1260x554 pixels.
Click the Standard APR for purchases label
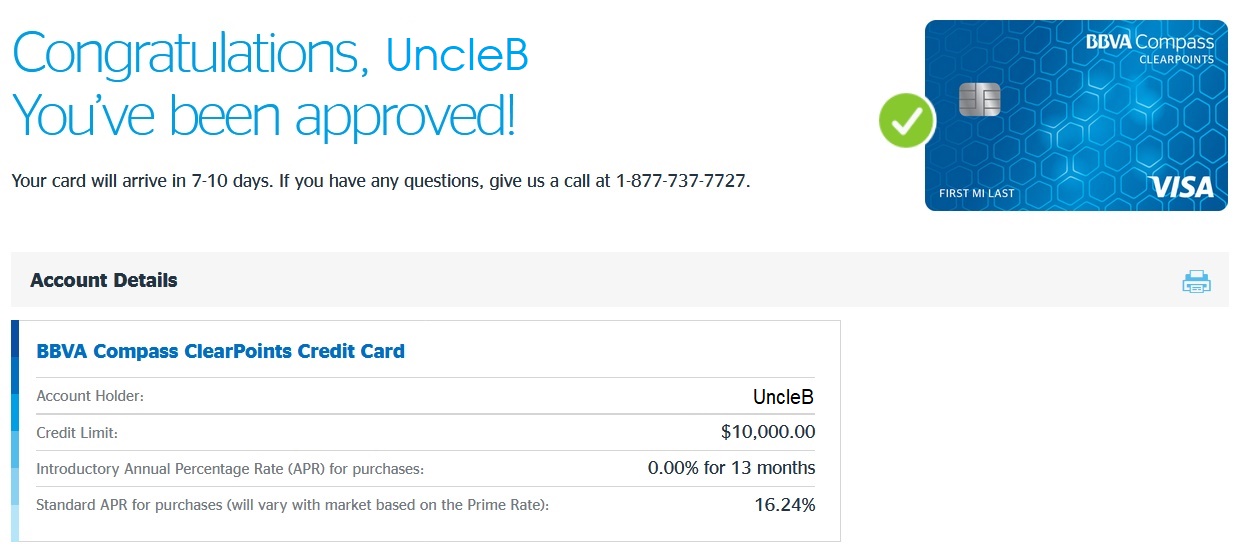[x=292, y=505]
